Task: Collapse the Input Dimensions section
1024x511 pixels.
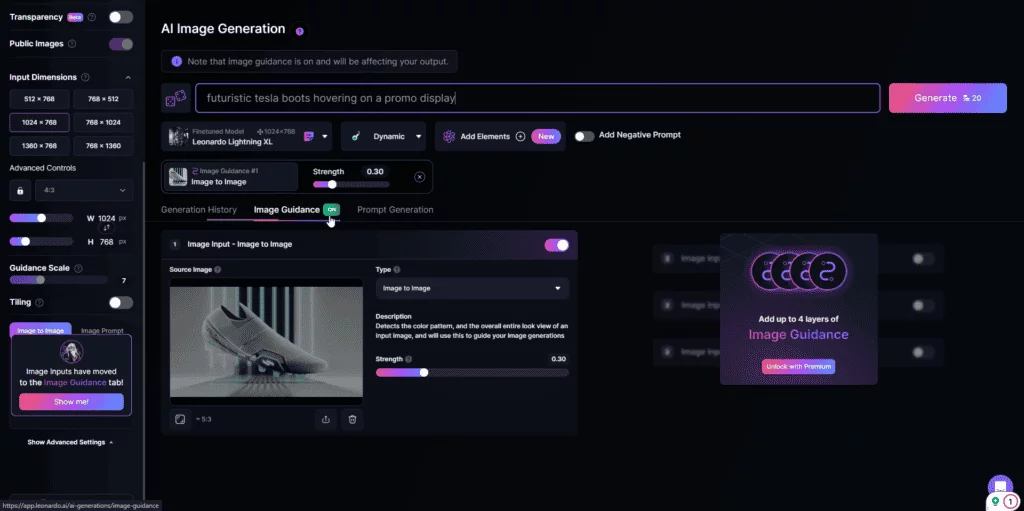Action: pos(128,77)
